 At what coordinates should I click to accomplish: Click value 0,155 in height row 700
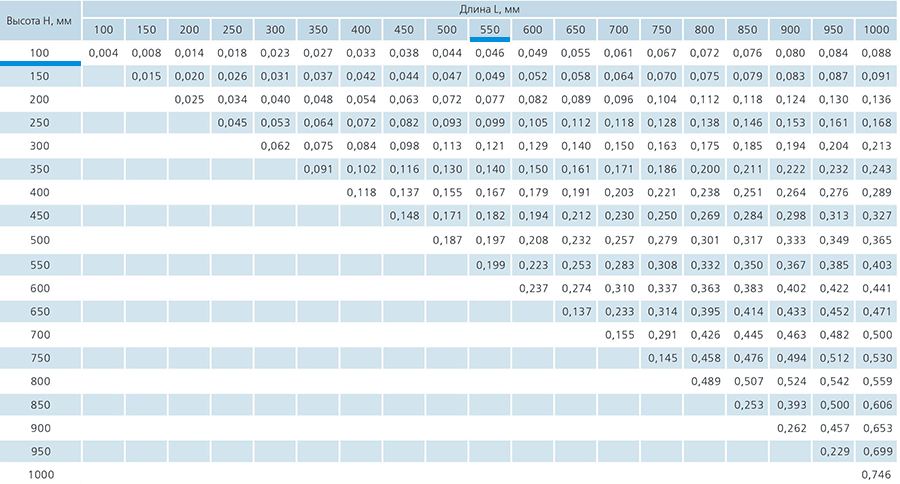[x=619, y=335]
